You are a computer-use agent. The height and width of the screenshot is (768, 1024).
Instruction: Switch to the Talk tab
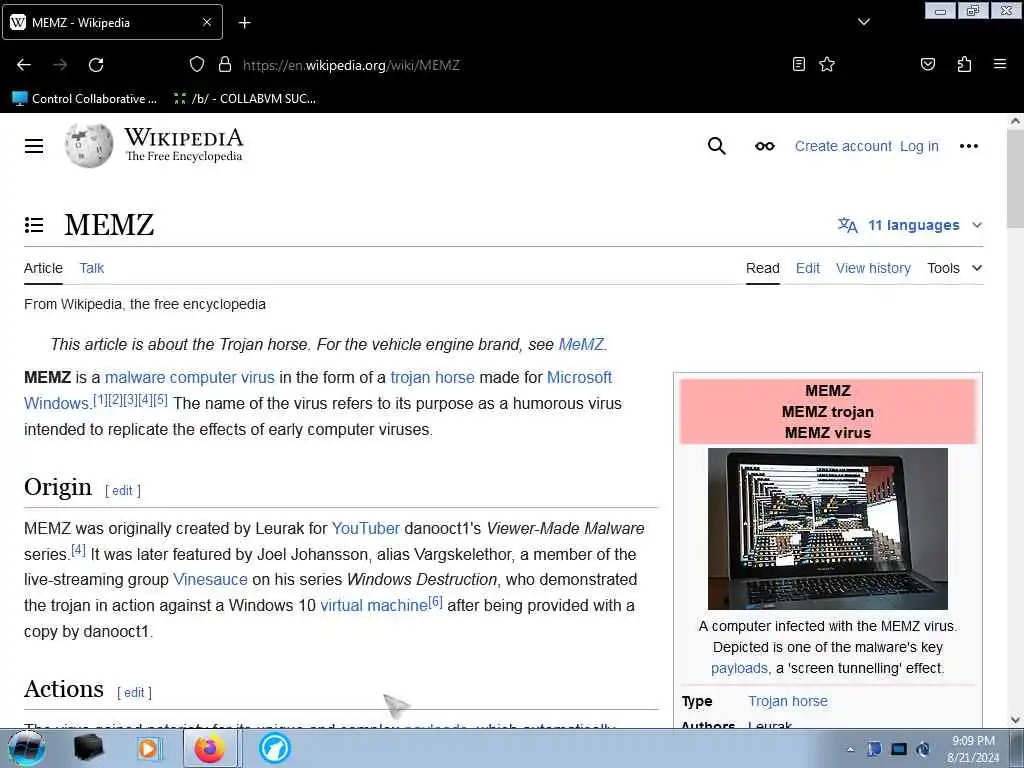[91, 268]
